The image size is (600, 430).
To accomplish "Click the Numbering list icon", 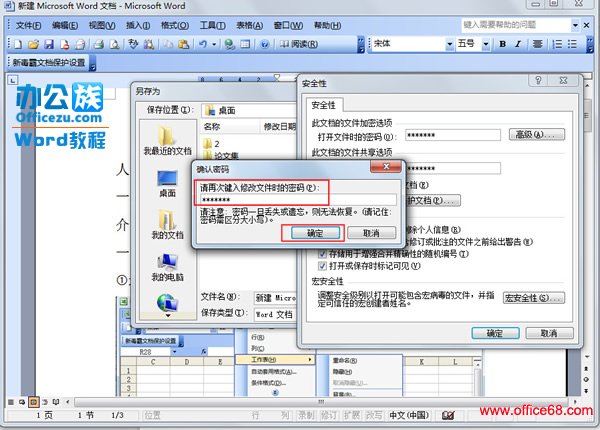I will 558,44.
